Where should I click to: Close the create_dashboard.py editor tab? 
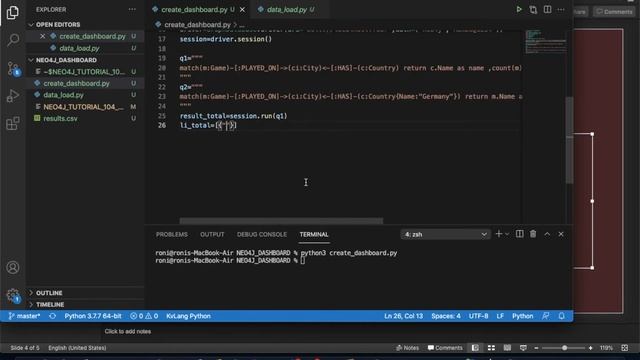242,9
